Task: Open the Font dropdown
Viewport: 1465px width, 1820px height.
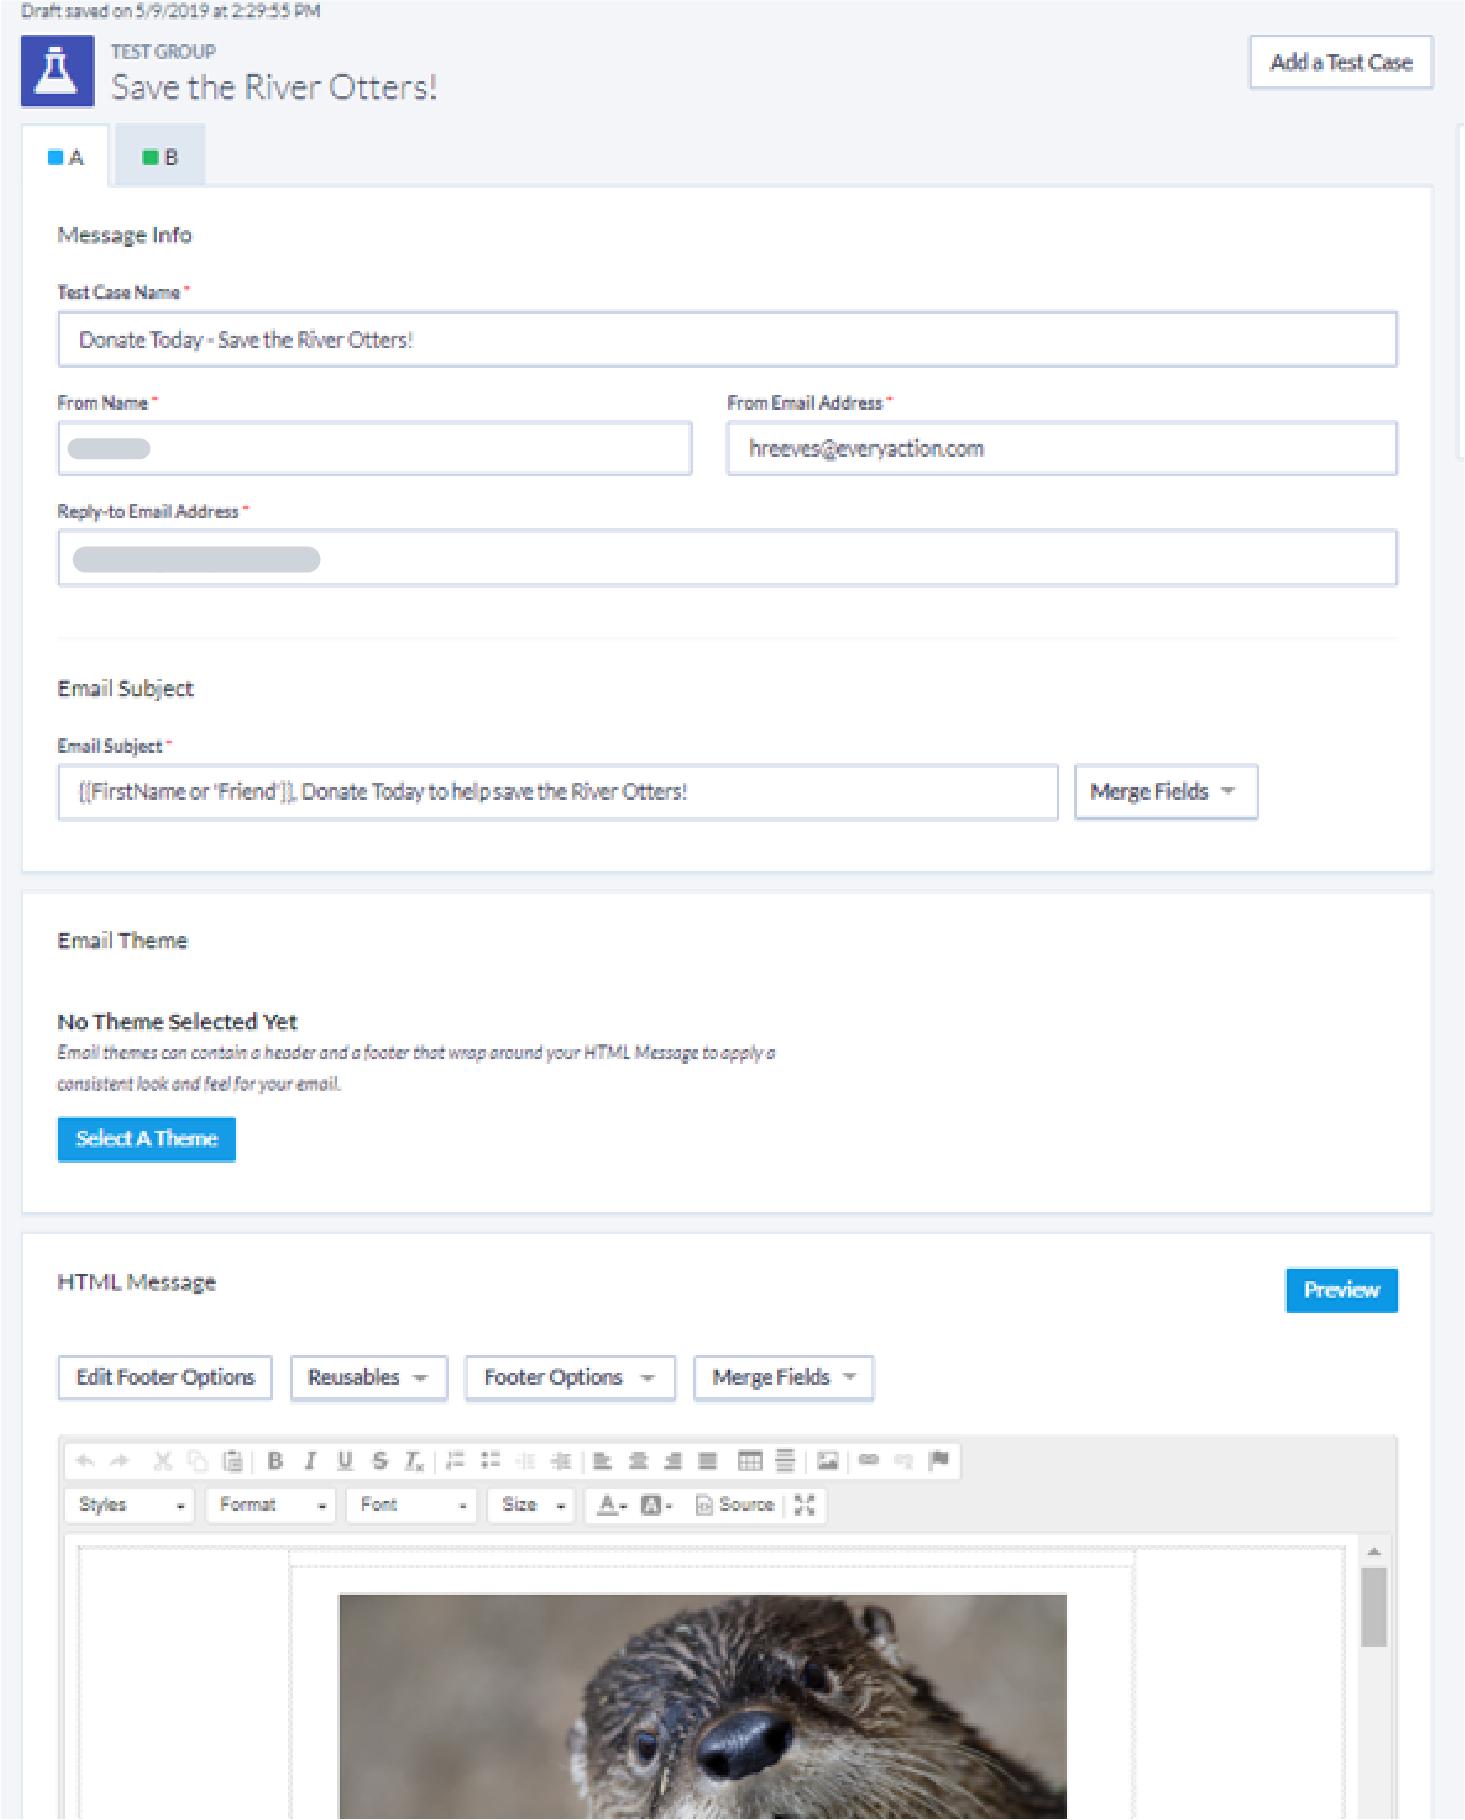Action: [411, 1505]
